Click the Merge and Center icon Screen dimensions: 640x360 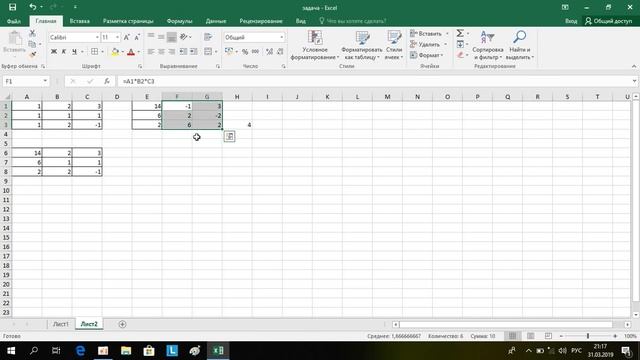208,52
